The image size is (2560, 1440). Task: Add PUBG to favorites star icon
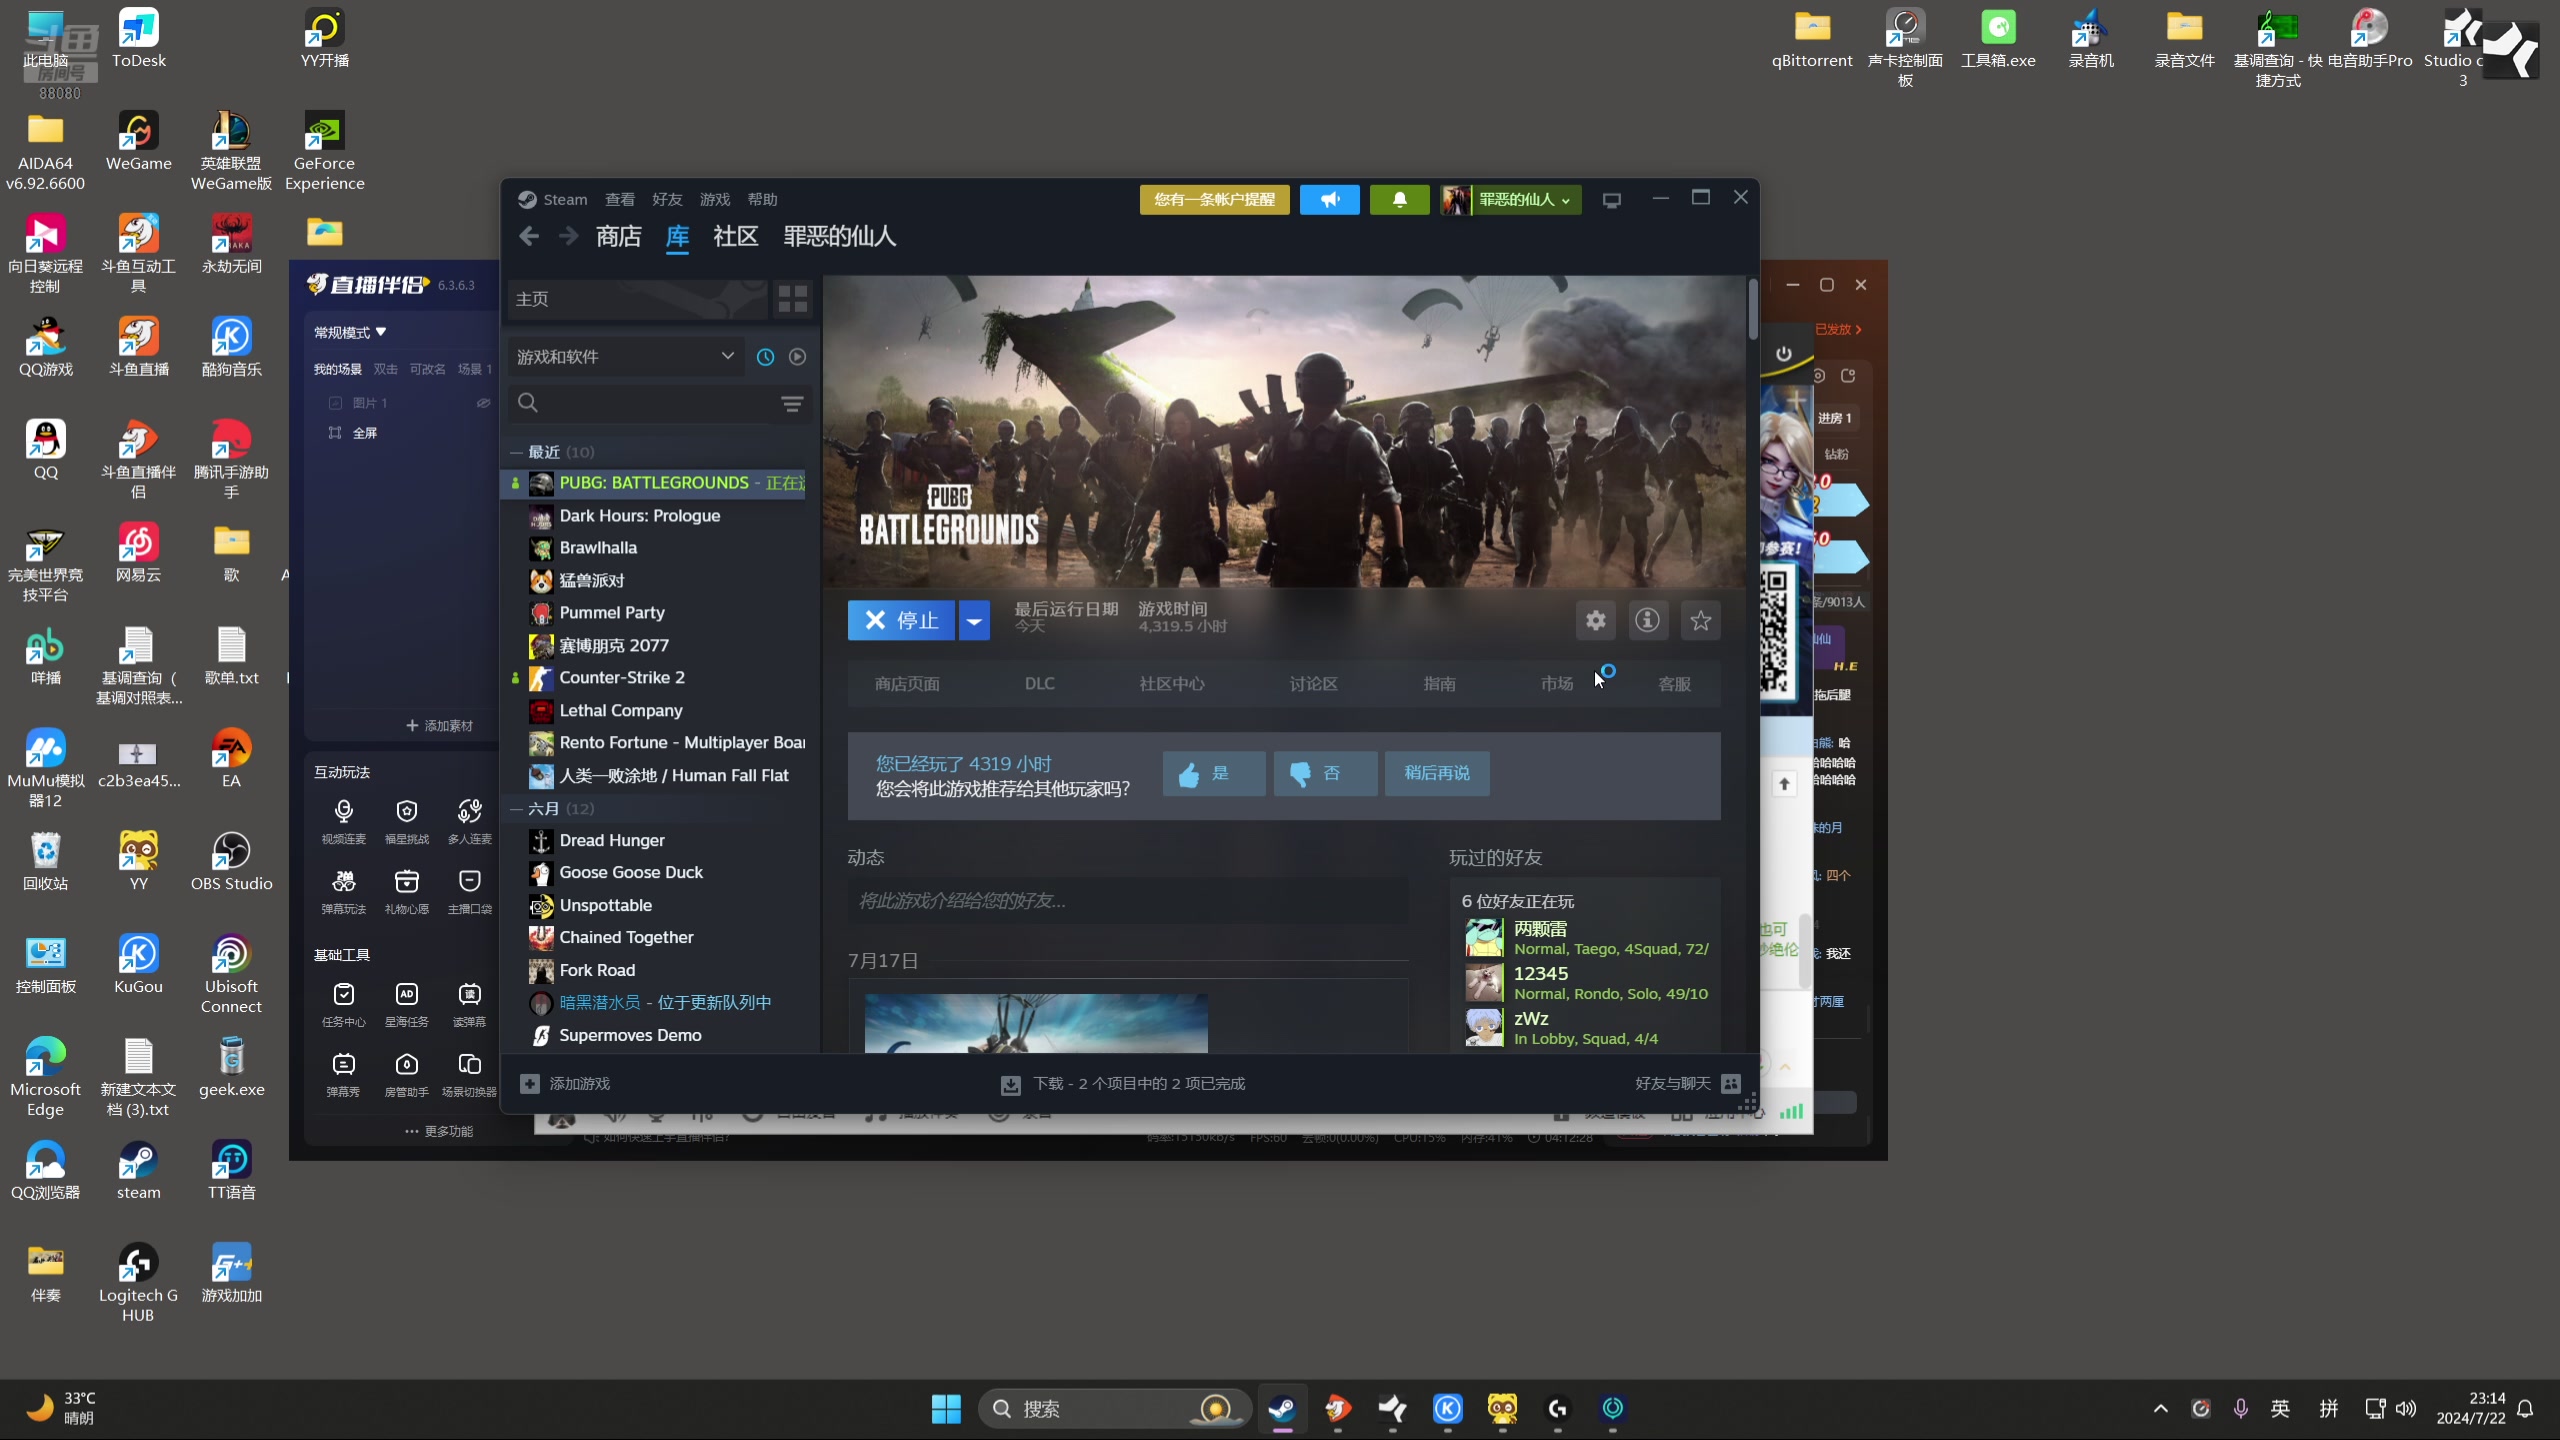point(1700,620)
